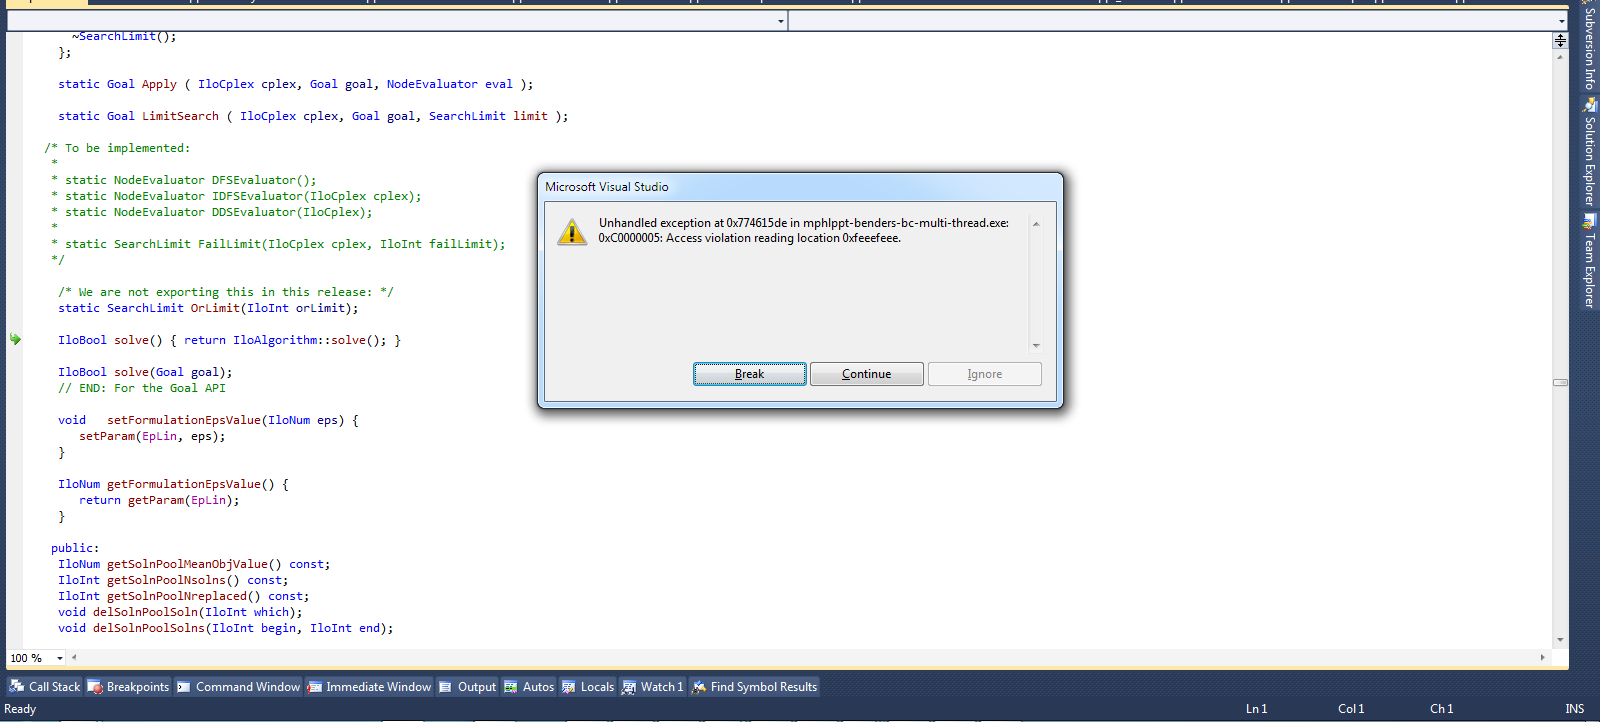Expand the Subversion Info side panel
The image size is (1600, 722).
[1590, 46]
